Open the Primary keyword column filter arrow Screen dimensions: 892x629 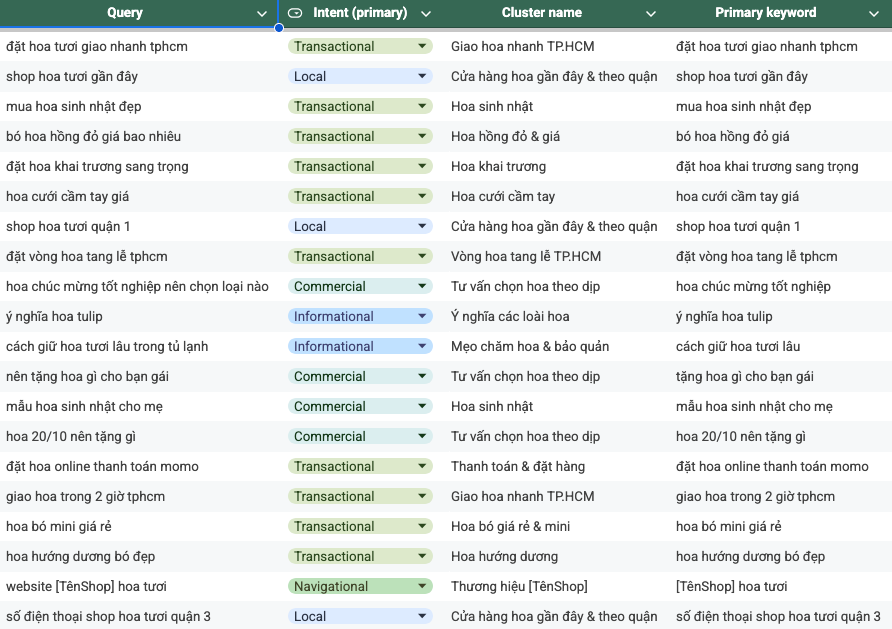click(x=874, y=14)
